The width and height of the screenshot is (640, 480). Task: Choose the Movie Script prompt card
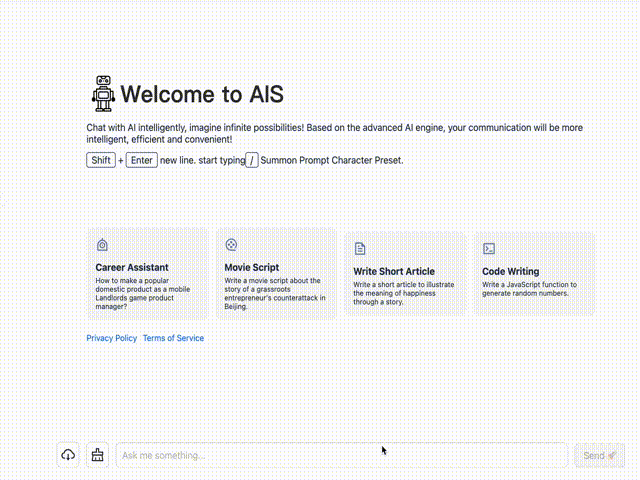277,274
